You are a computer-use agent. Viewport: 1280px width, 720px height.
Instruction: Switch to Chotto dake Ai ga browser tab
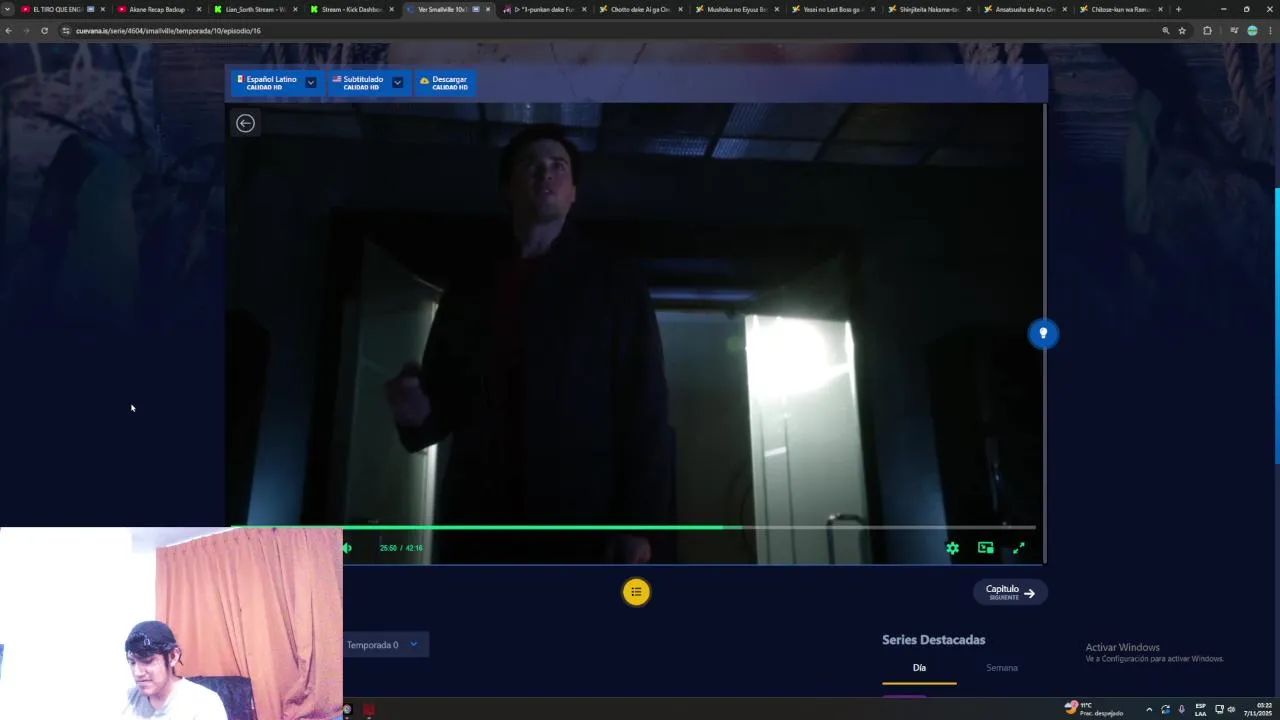coord(640,9)
